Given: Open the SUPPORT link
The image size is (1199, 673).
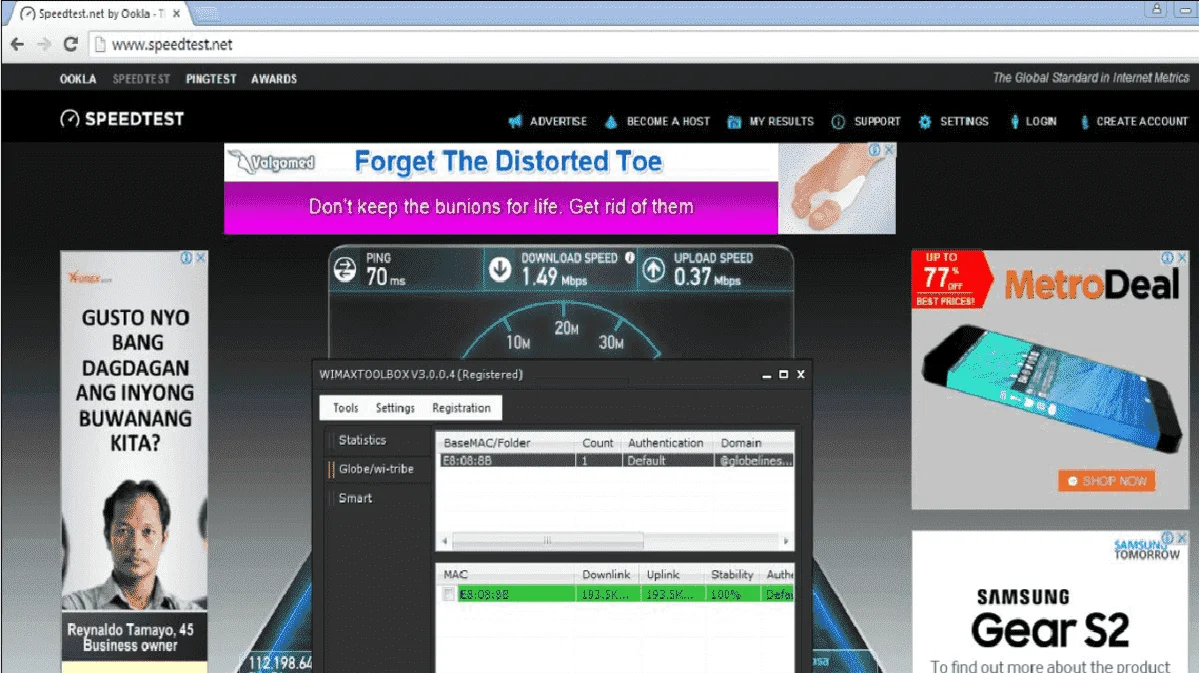Looking at the screenshot, I should pos(877,121).
